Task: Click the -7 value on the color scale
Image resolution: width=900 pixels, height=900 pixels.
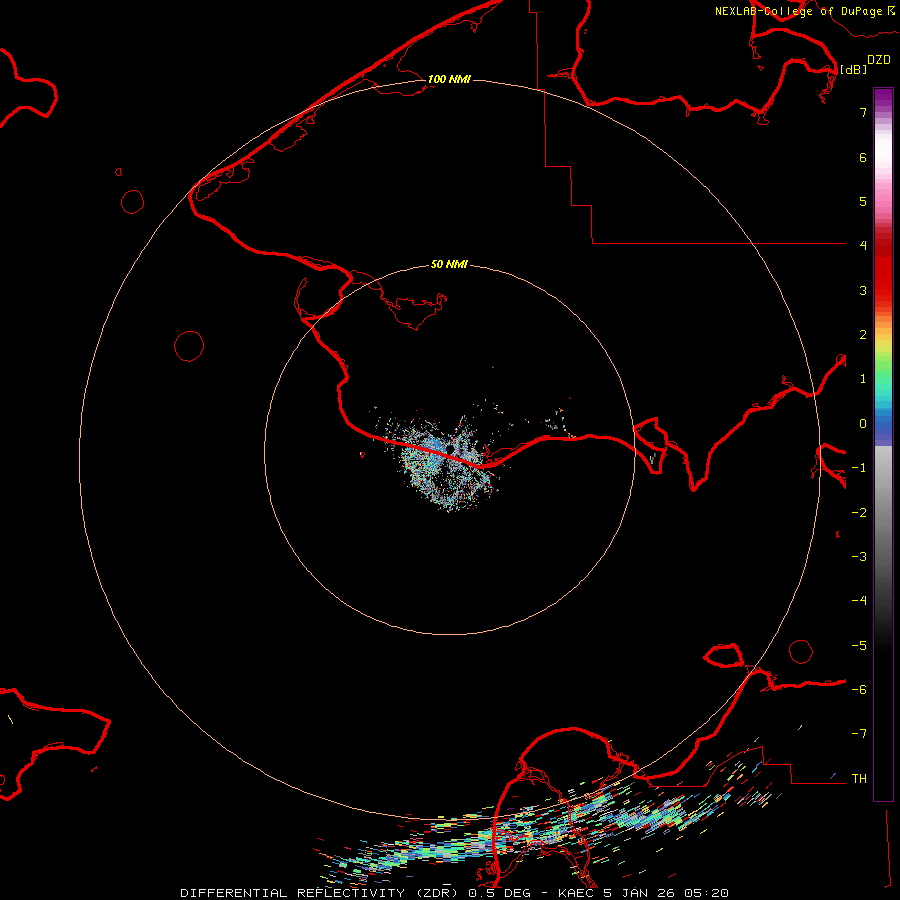Action: pyautogui.click(x=859, y=734)
